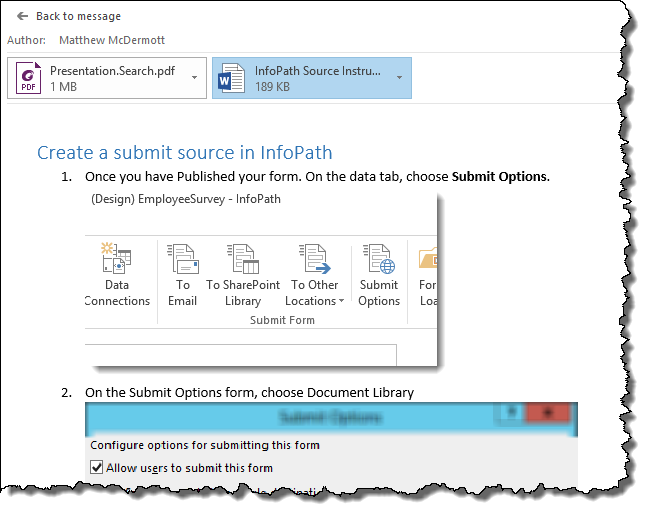
Task: Click the To Email icon in preview
Action: click(183, 259)
